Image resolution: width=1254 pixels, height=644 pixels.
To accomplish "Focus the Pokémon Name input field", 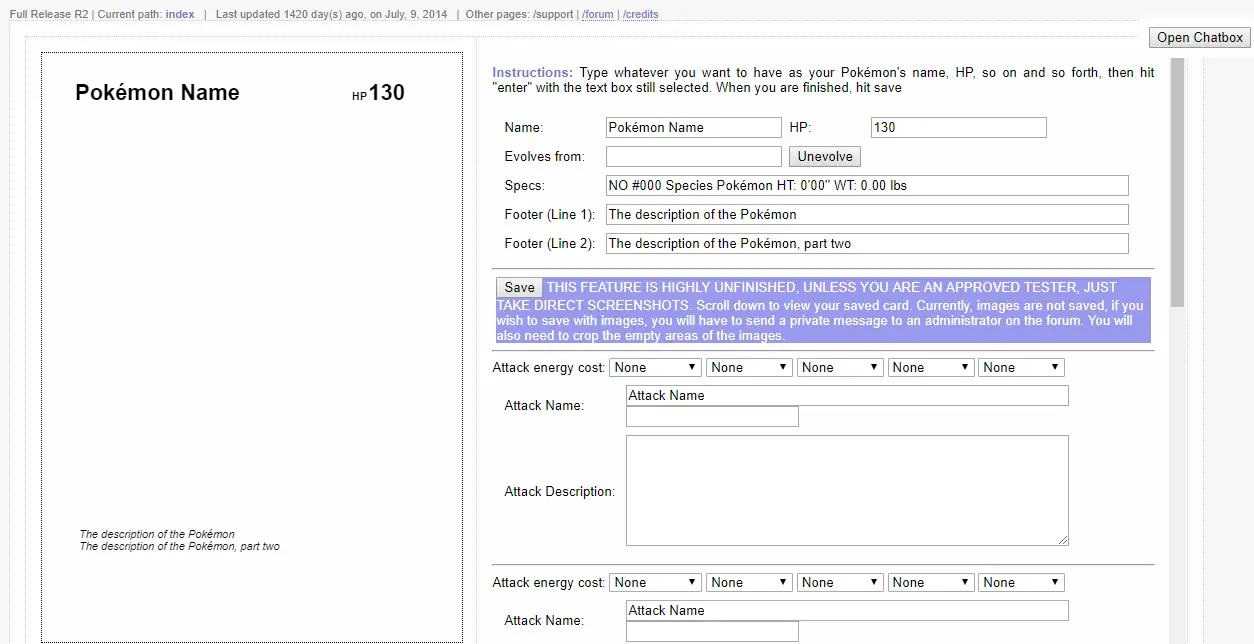I will point(693,128).
